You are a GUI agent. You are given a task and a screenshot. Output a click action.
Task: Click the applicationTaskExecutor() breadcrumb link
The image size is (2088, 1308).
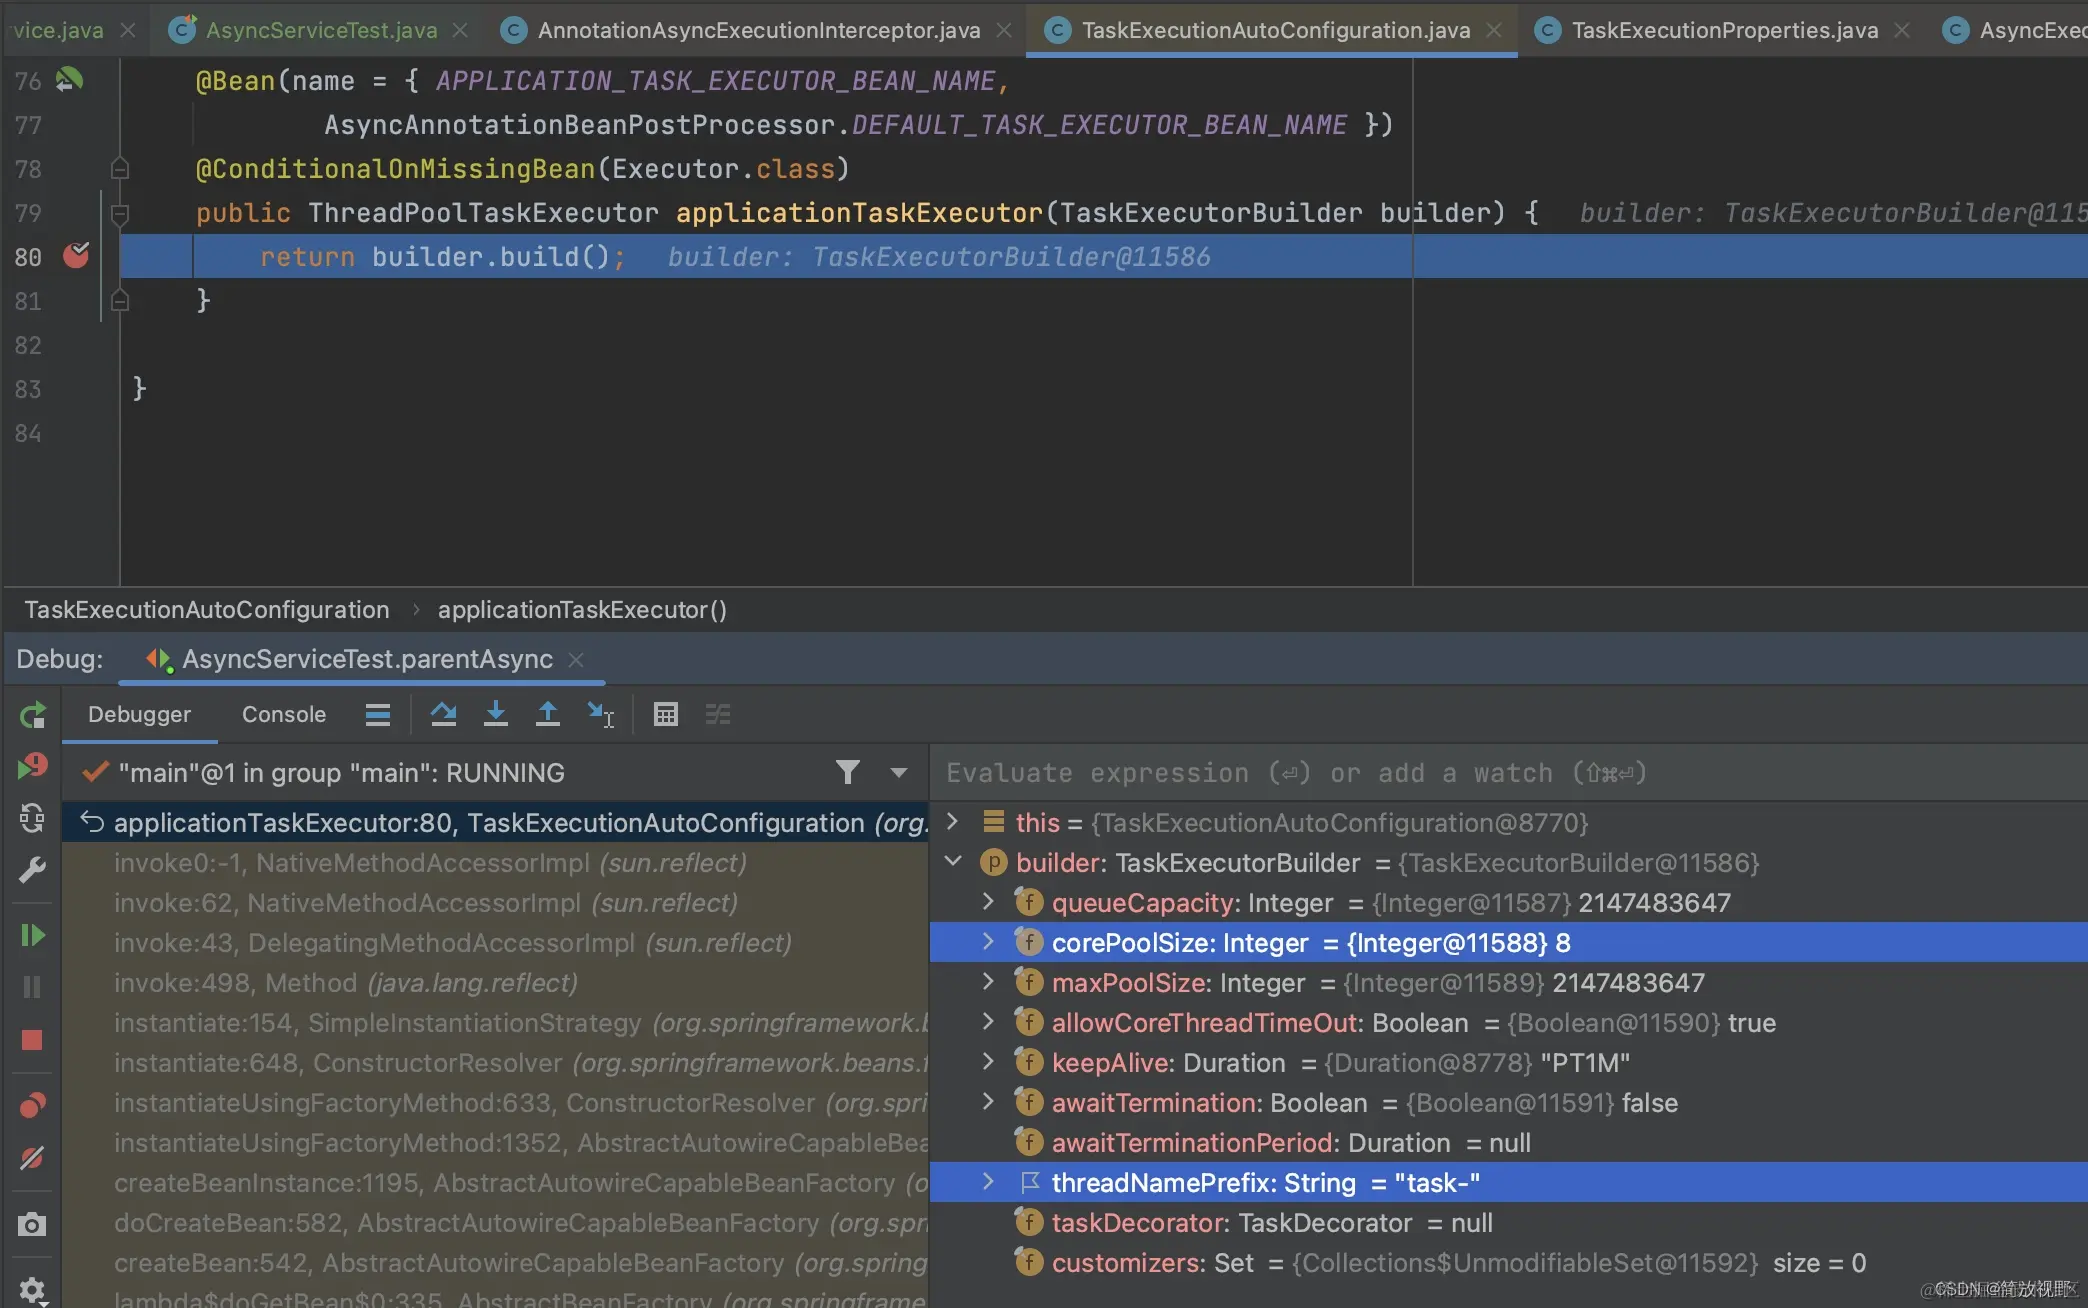pos(582,609)
